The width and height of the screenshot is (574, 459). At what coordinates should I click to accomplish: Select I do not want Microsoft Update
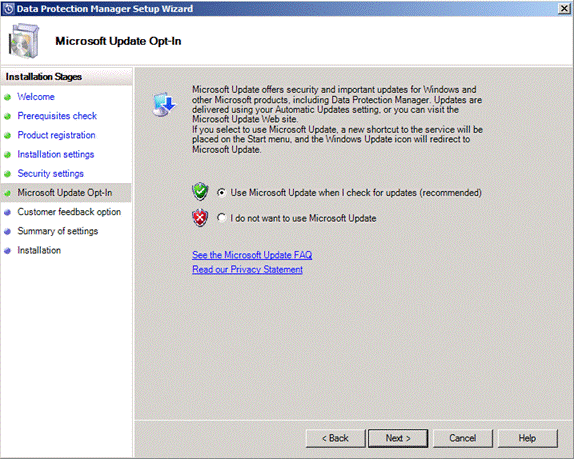(221, 218)
